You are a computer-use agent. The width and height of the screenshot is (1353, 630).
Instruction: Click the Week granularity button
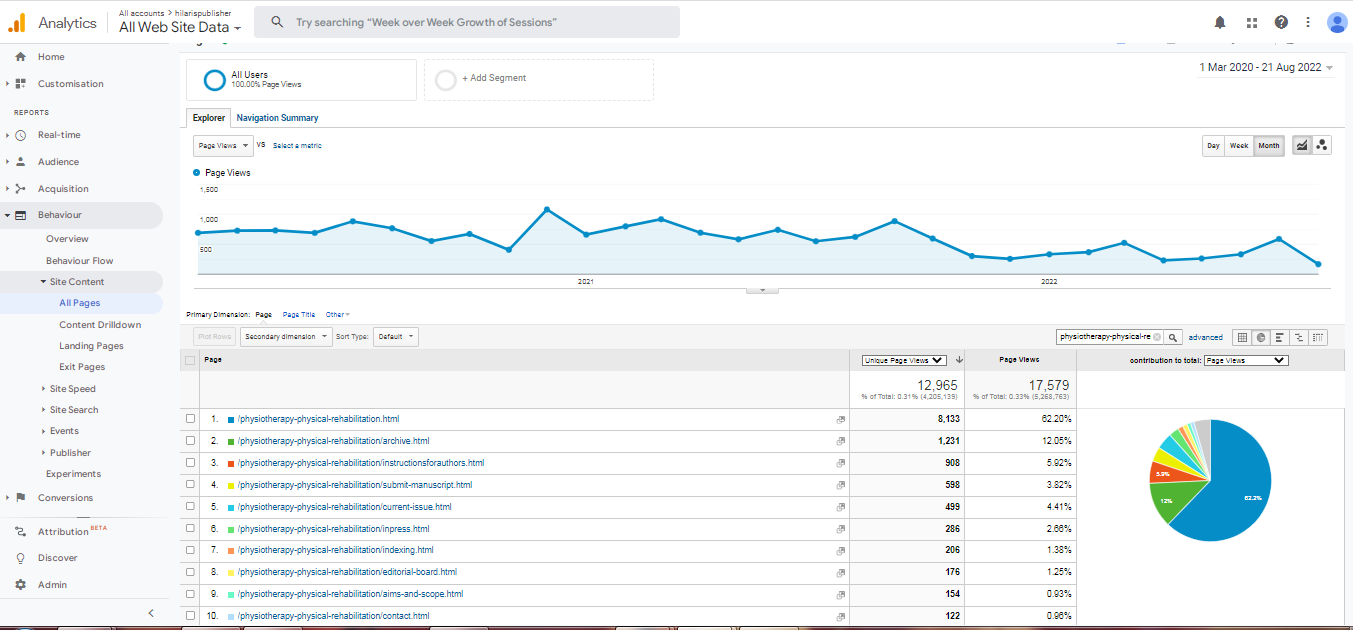pyautogui.click(x=1239, y=146)
